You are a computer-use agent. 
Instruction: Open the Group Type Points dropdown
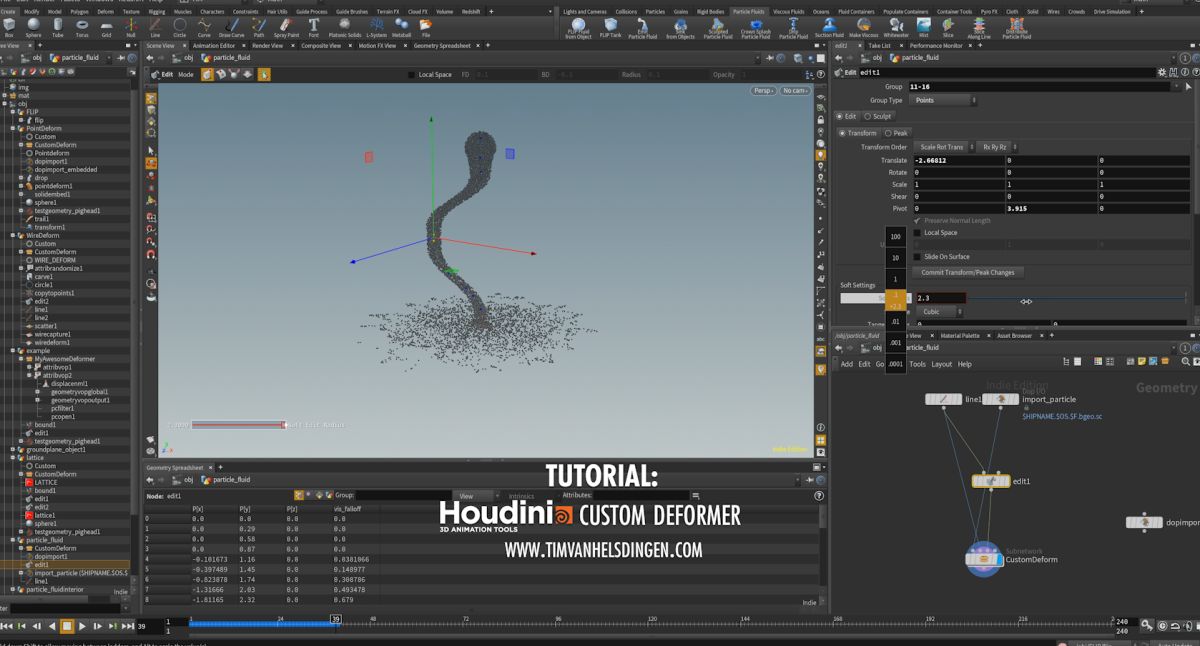tap(945, 100)
